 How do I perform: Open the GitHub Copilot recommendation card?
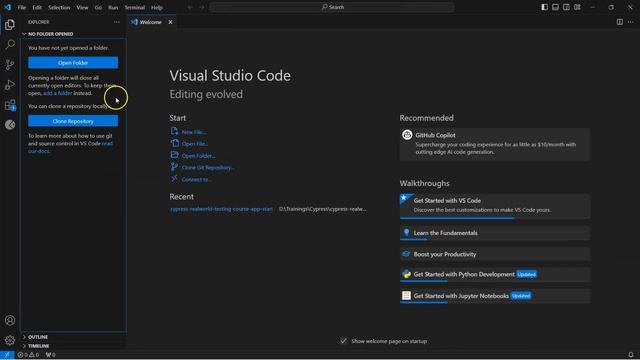(x=495, y=144)
